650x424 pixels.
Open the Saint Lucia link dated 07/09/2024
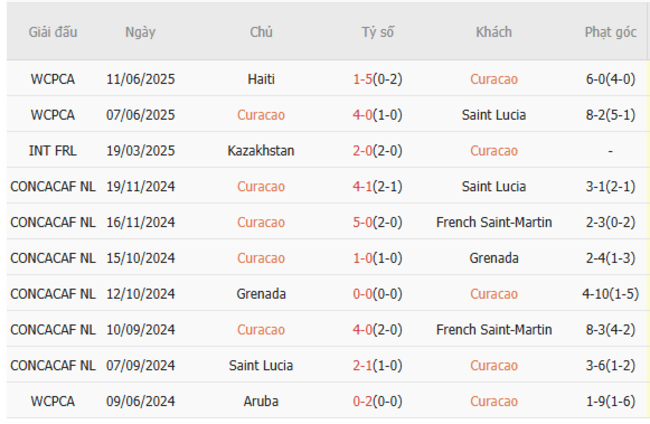(x=261, y=365)
